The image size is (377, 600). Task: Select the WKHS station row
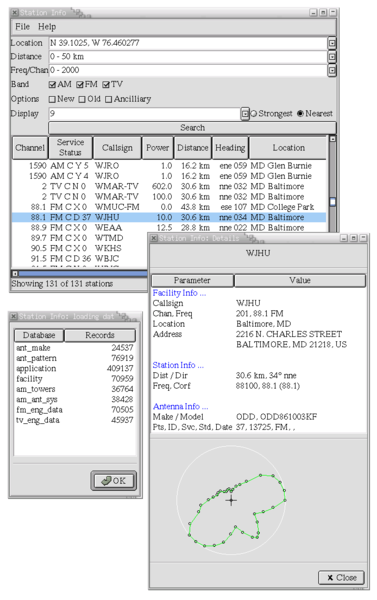point(80,248)
